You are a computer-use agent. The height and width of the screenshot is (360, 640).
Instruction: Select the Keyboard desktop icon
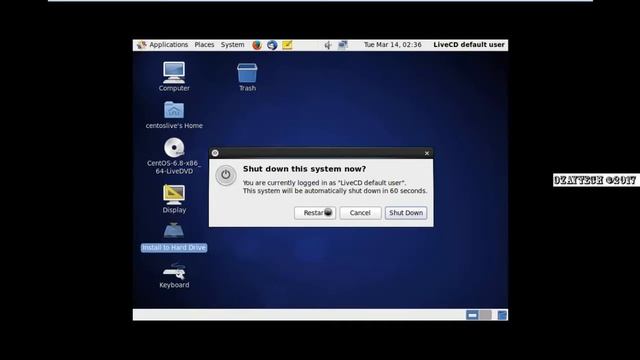click(x=174, y=276)
